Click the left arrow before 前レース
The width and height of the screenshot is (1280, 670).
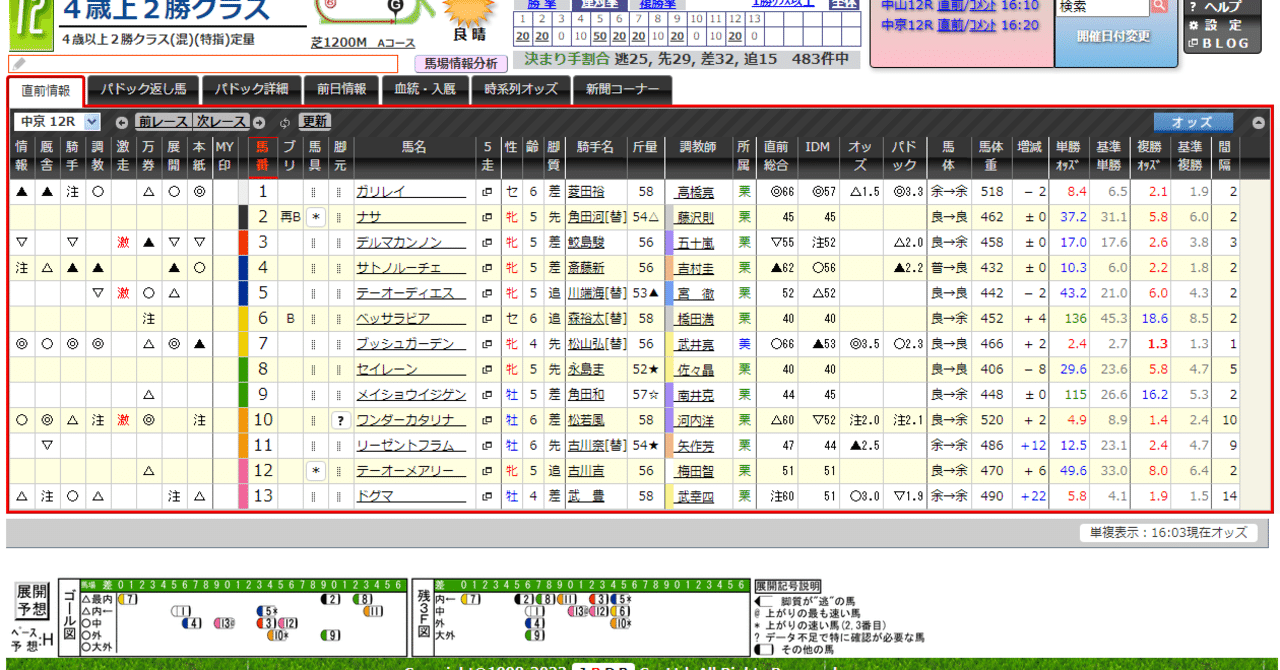pos(121,123)
